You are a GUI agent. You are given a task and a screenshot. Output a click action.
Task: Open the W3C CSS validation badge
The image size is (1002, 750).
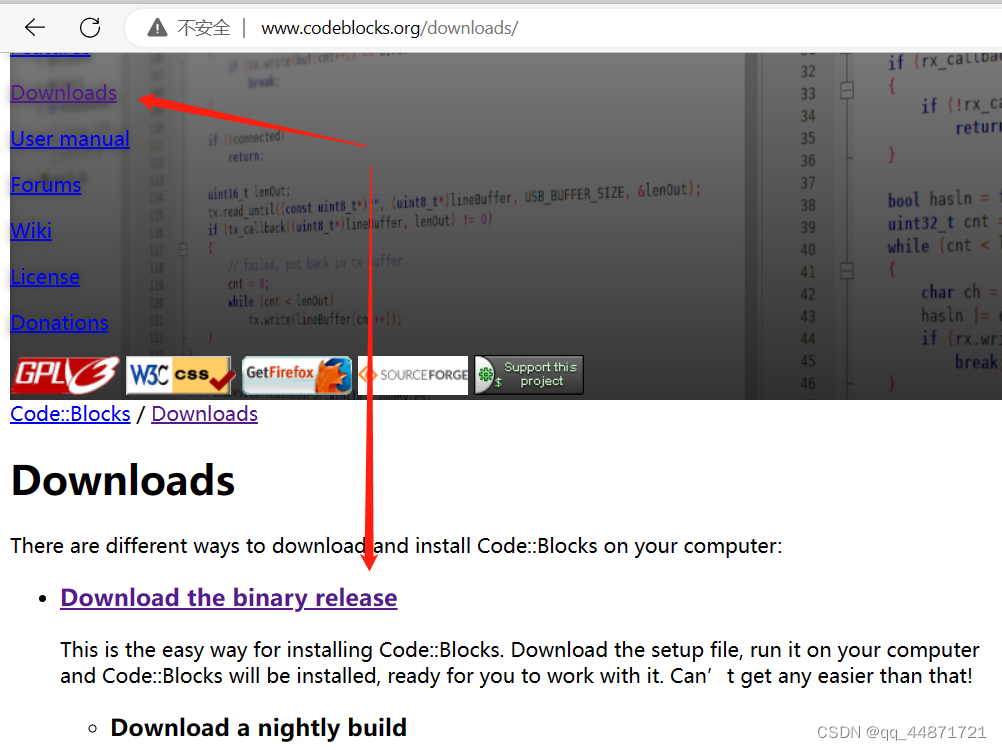pyautogui.click(x=178, y=375)
